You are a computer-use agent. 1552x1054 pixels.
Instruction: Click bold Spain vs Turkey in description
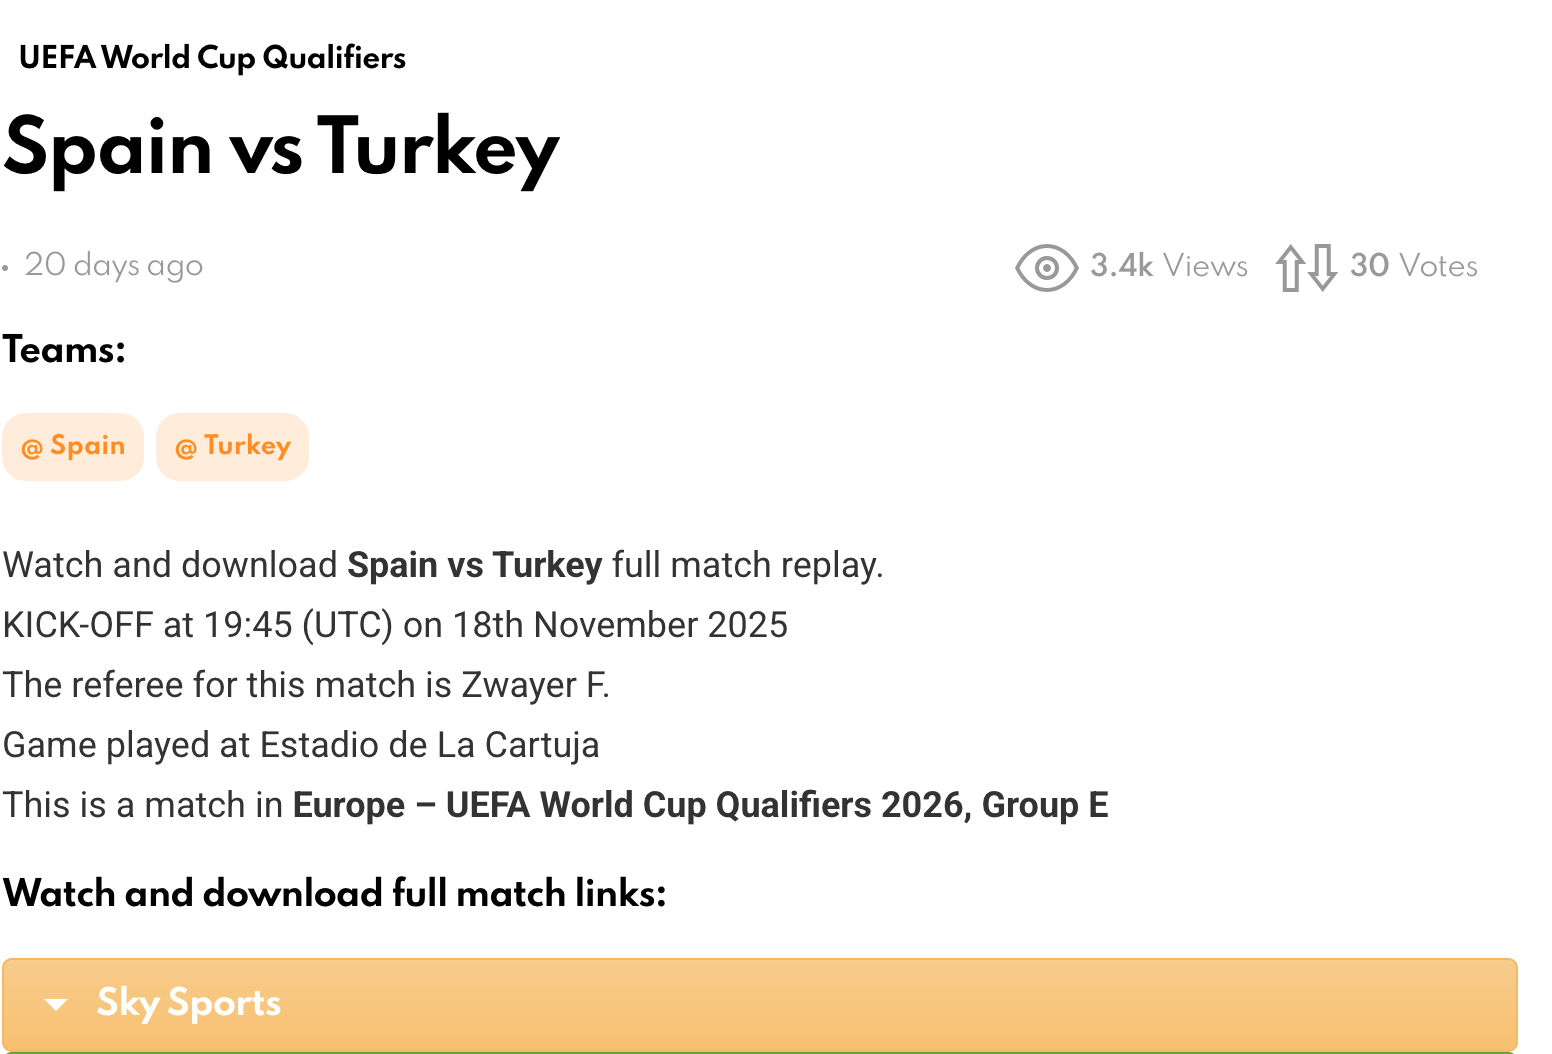474,565
